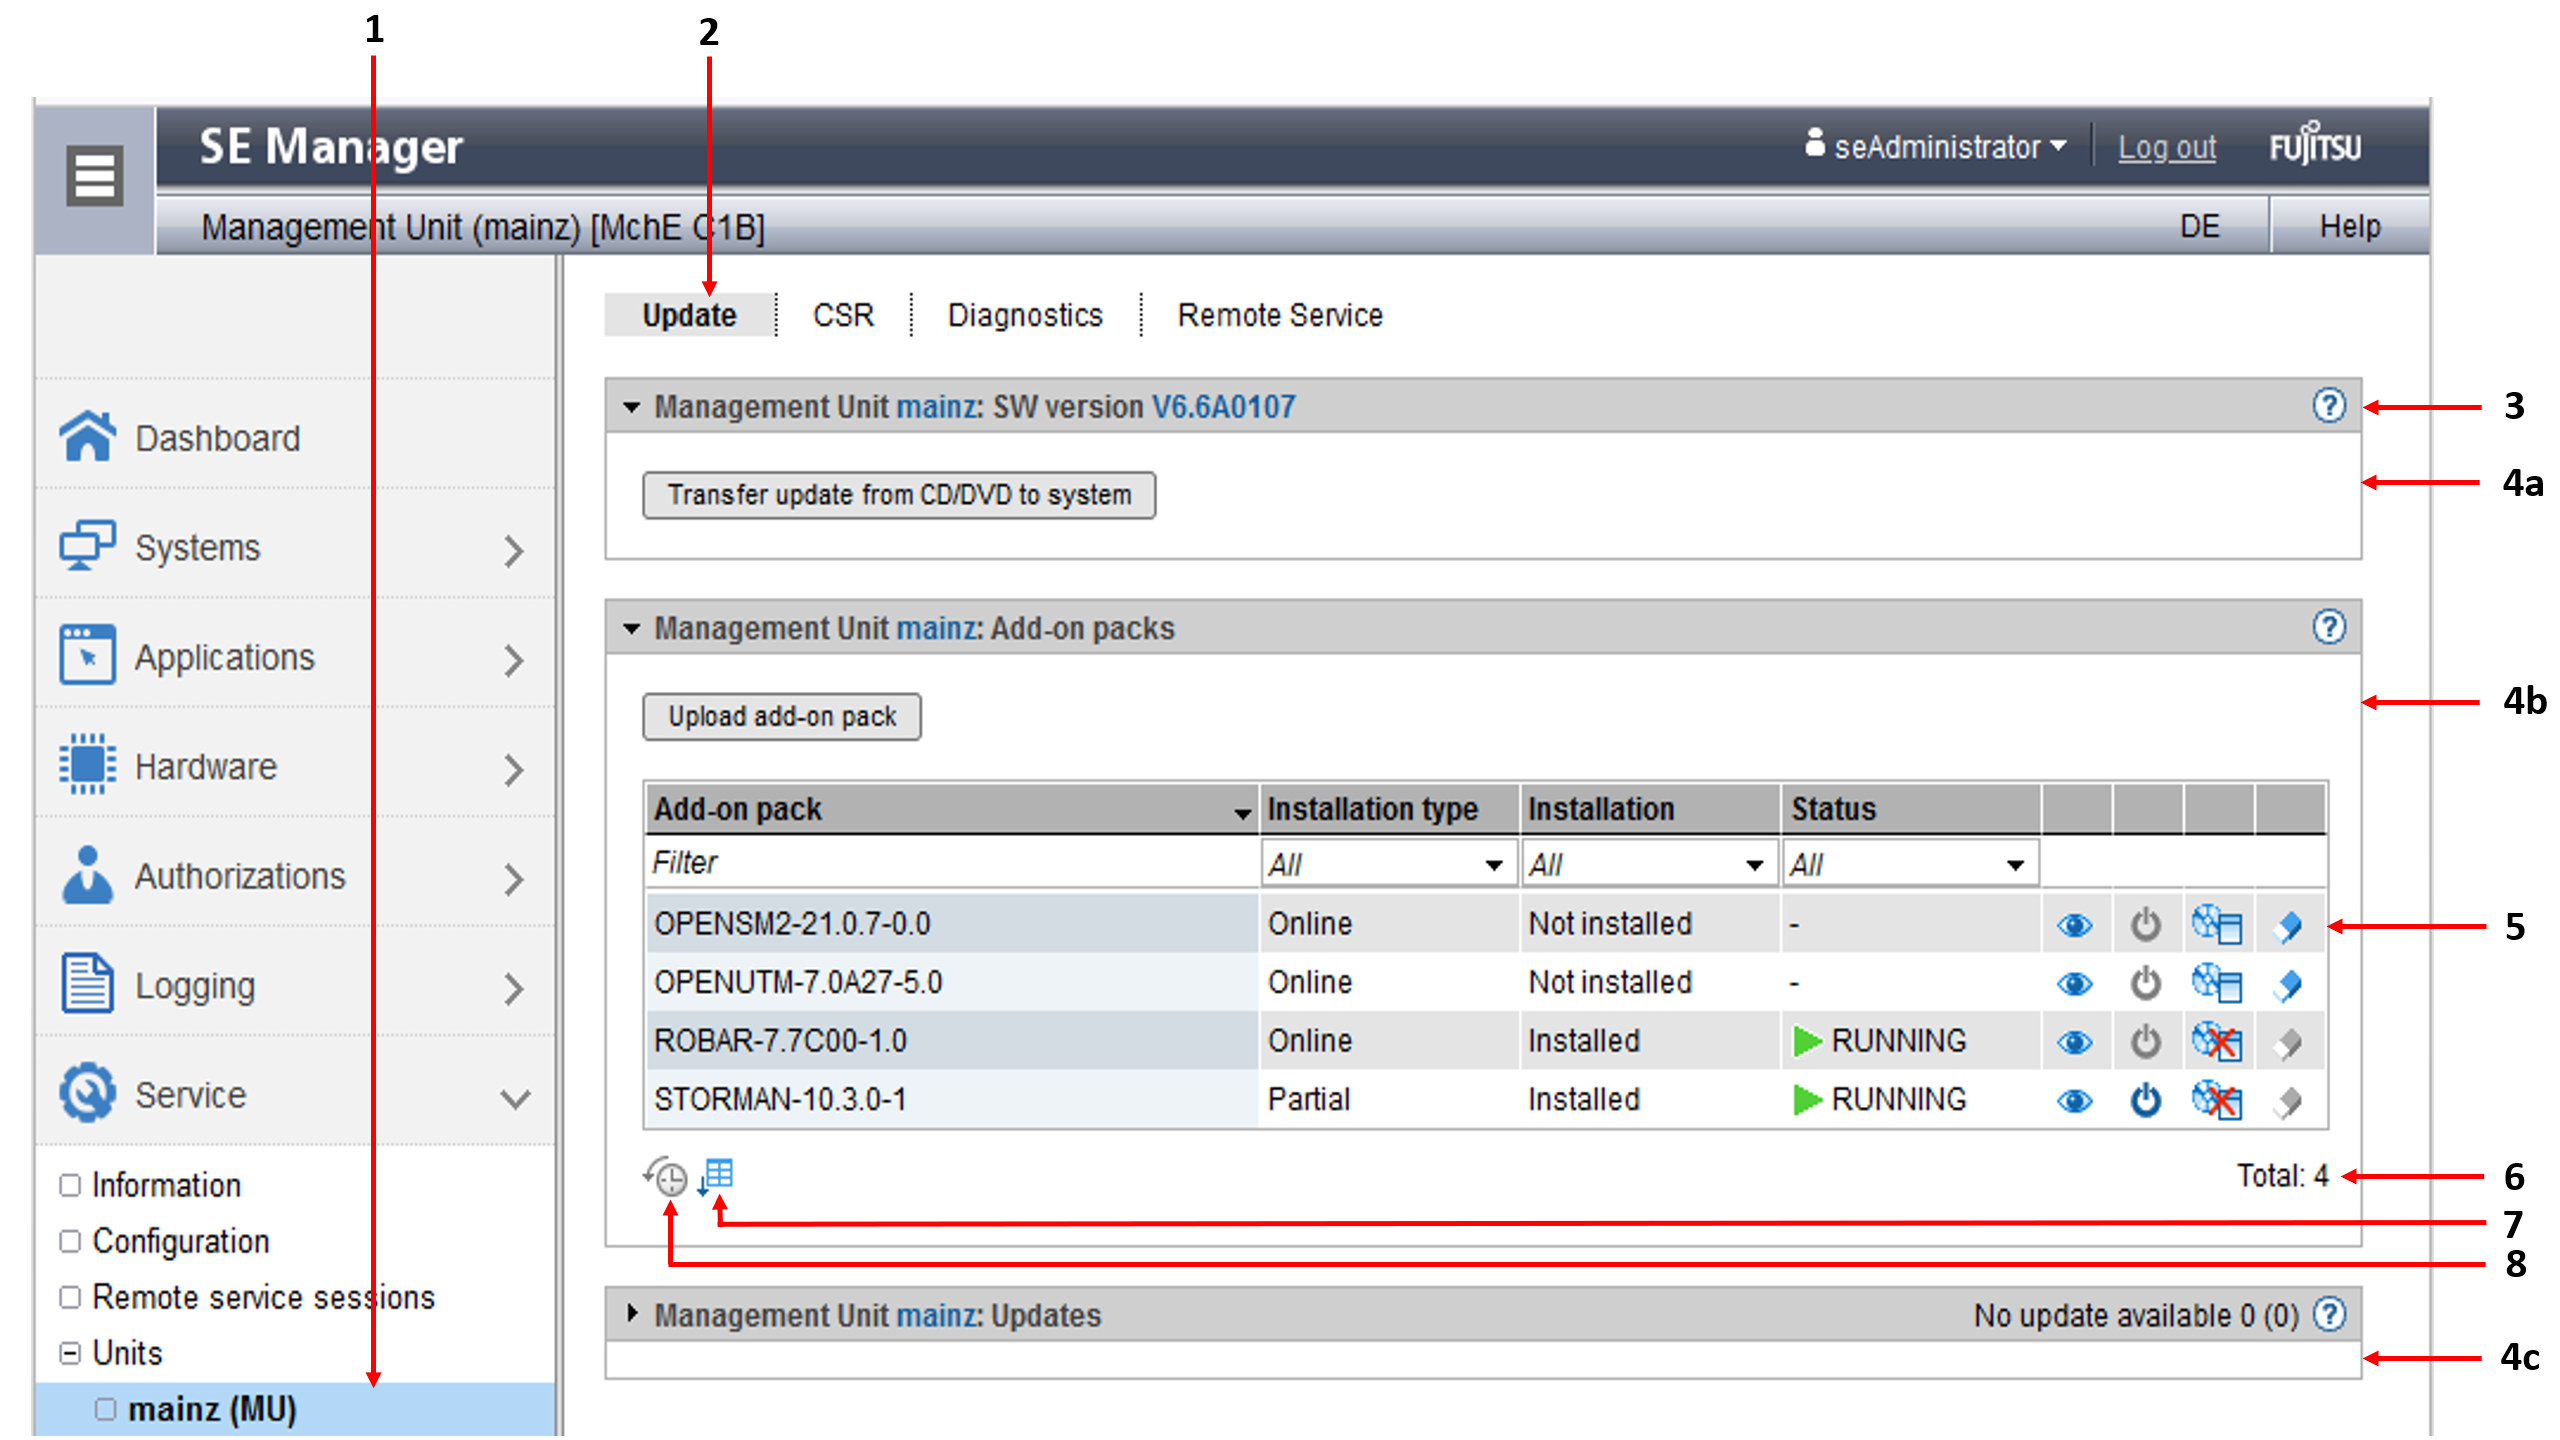This screenshot has width=2560, height=1440.
Task: Switch to the Remote Service tab
Action: (1279, 315)
